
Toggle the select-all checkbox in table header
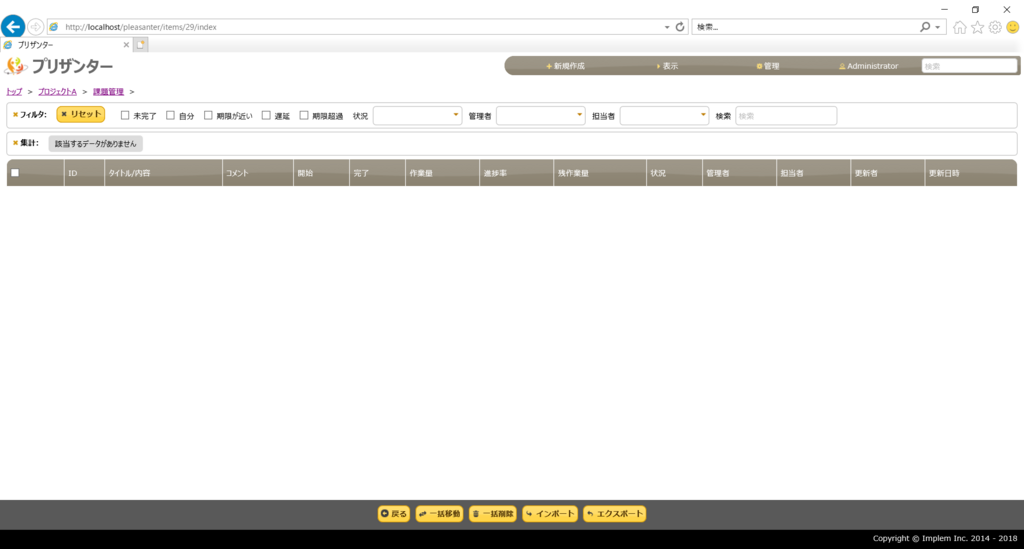[15, 173]
